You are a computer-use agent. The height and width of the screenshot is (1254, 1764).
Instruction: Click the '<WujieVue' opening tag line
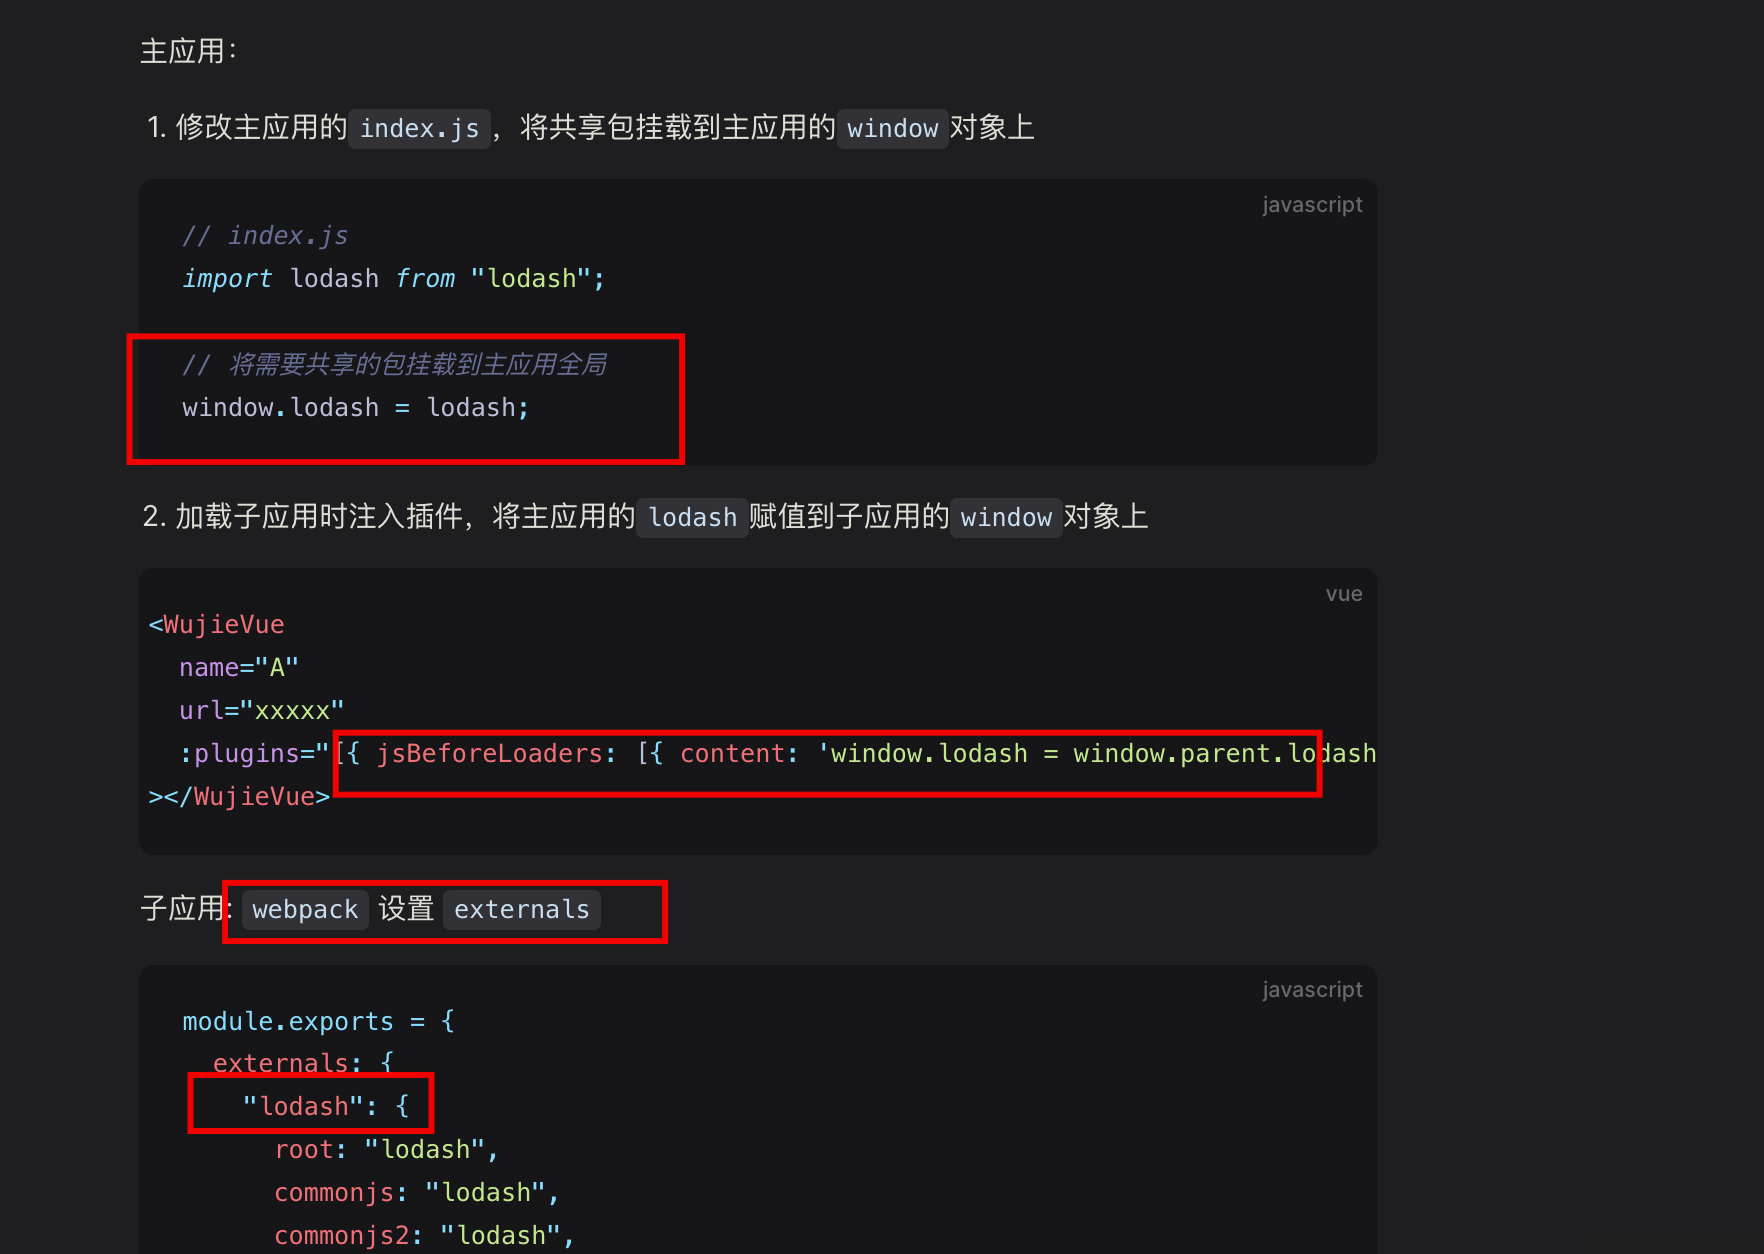[217, 625]
